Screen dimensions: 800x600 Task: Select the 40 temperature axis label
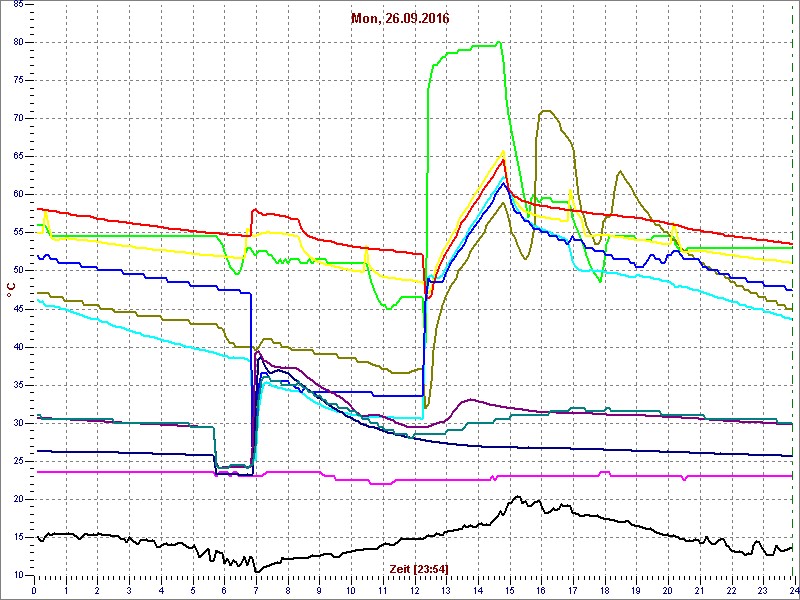tap(17, 347)
